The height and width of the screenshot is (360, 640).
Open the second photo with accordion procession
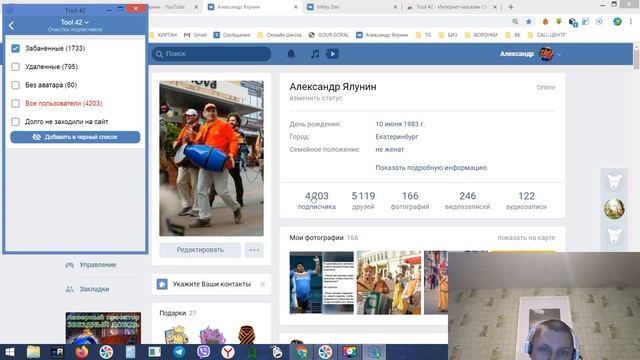[389, 282]
